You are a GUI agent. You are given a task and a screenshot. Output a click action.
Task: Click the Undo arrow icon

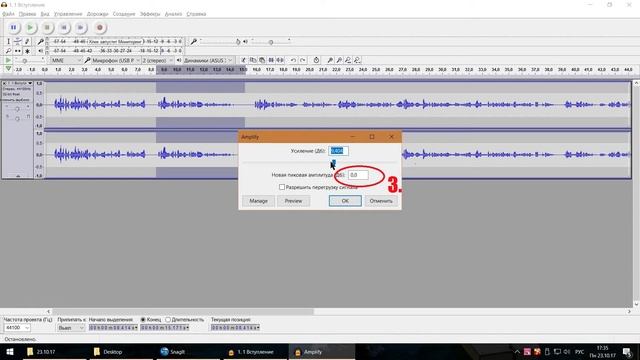tap(293, 60)
